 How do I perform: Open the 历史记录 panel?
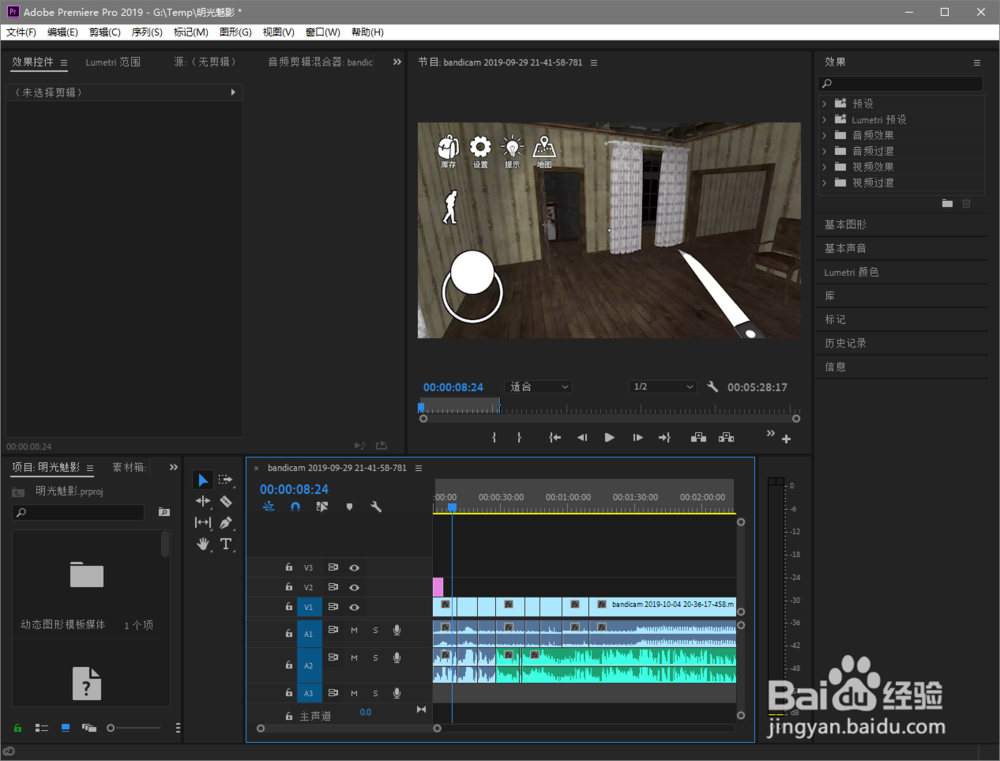(x=845, y=343)
